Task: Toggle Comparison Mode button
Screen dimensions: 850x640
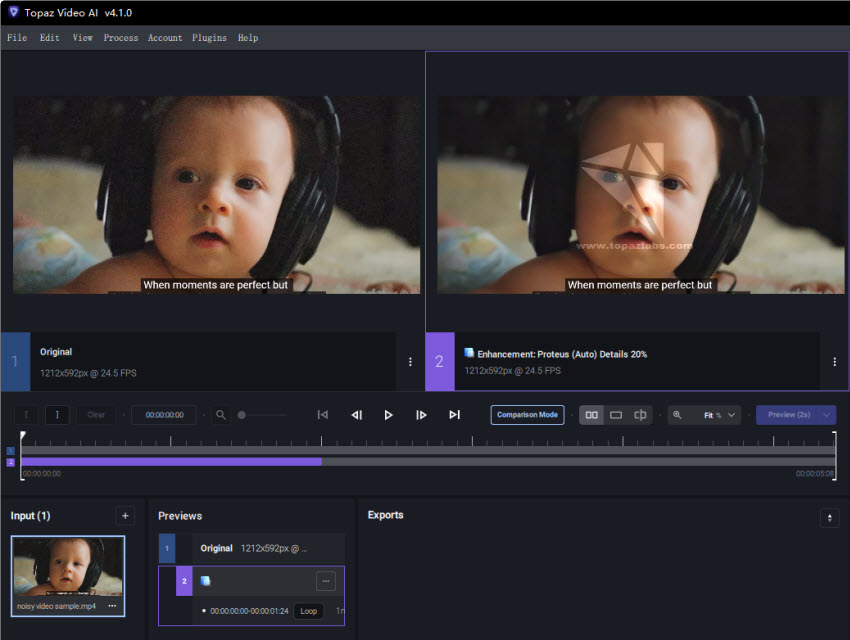Action: click(527, 415)
